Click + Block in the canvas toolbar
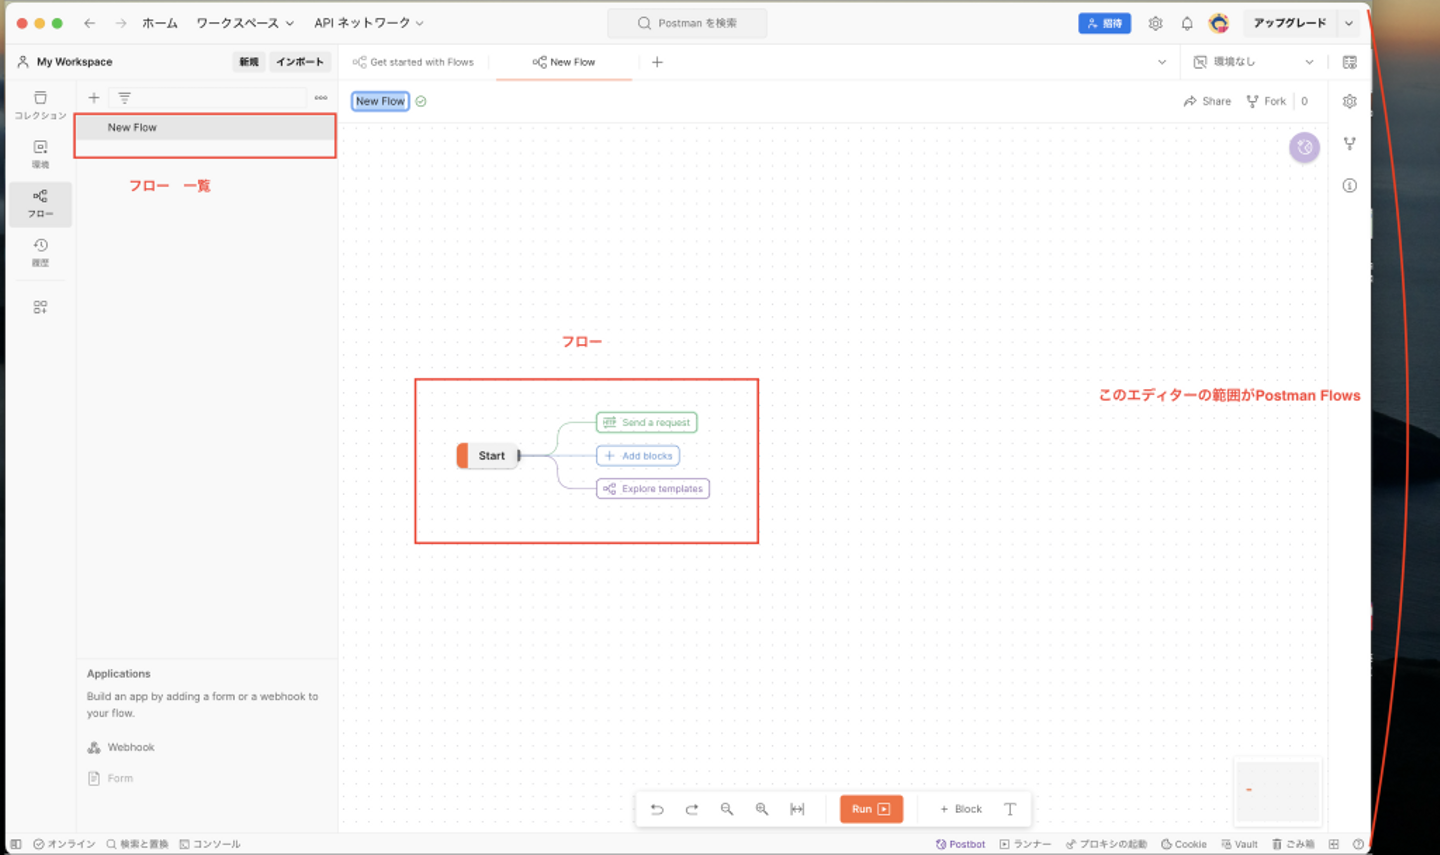1440x855 pixels. coord(961,809)
